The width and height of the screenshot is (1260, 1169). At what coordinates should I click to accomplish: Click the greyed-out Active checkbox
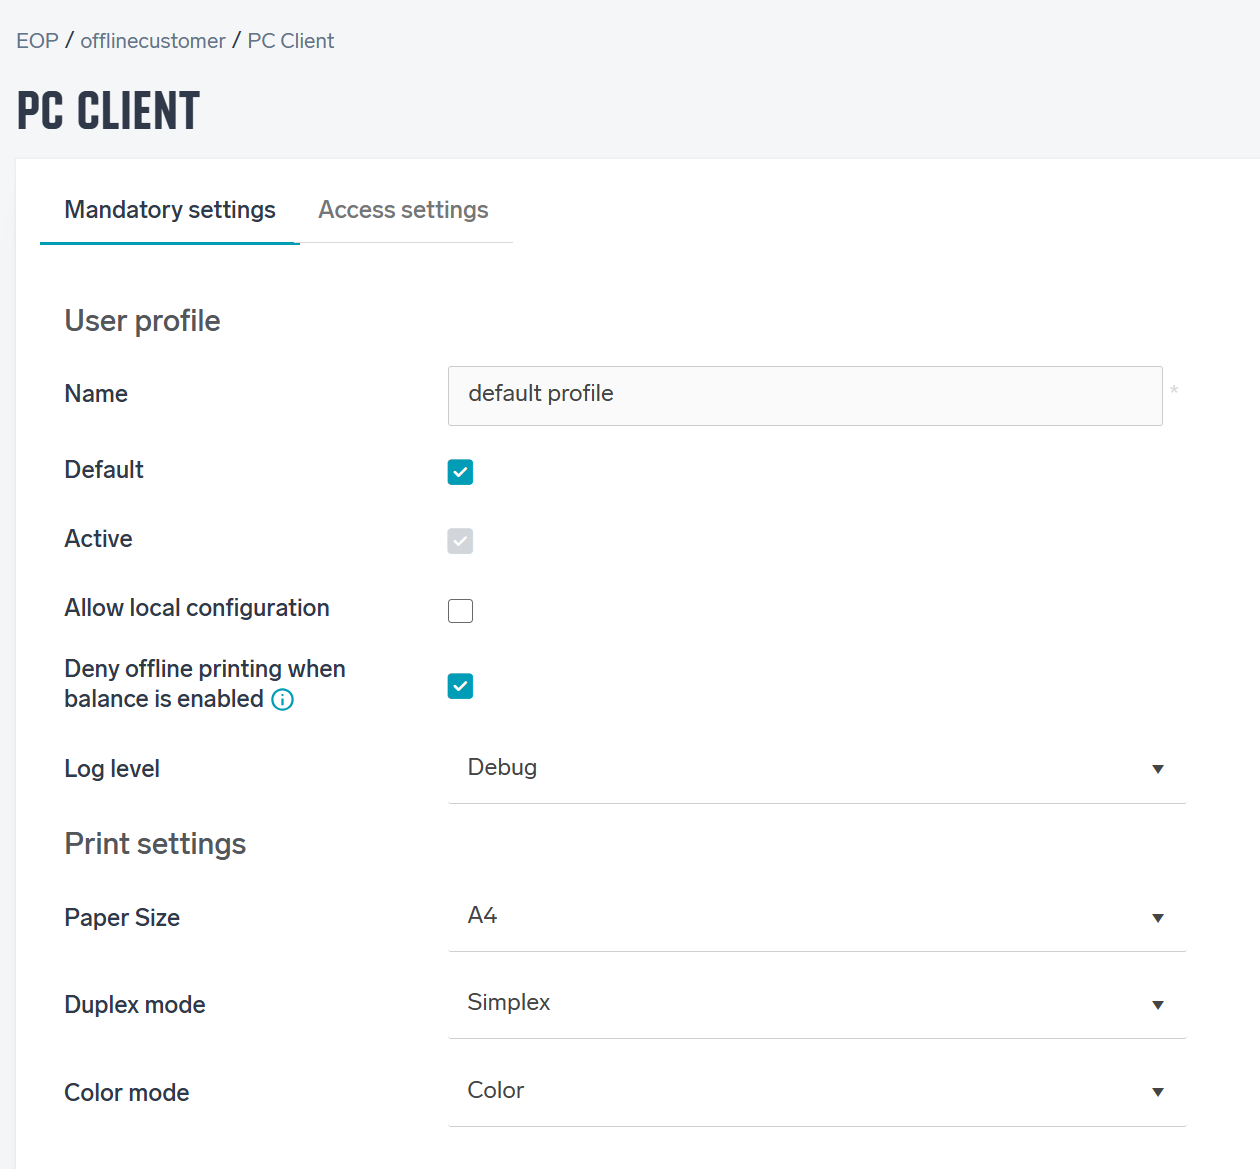[x=460, y=541]
